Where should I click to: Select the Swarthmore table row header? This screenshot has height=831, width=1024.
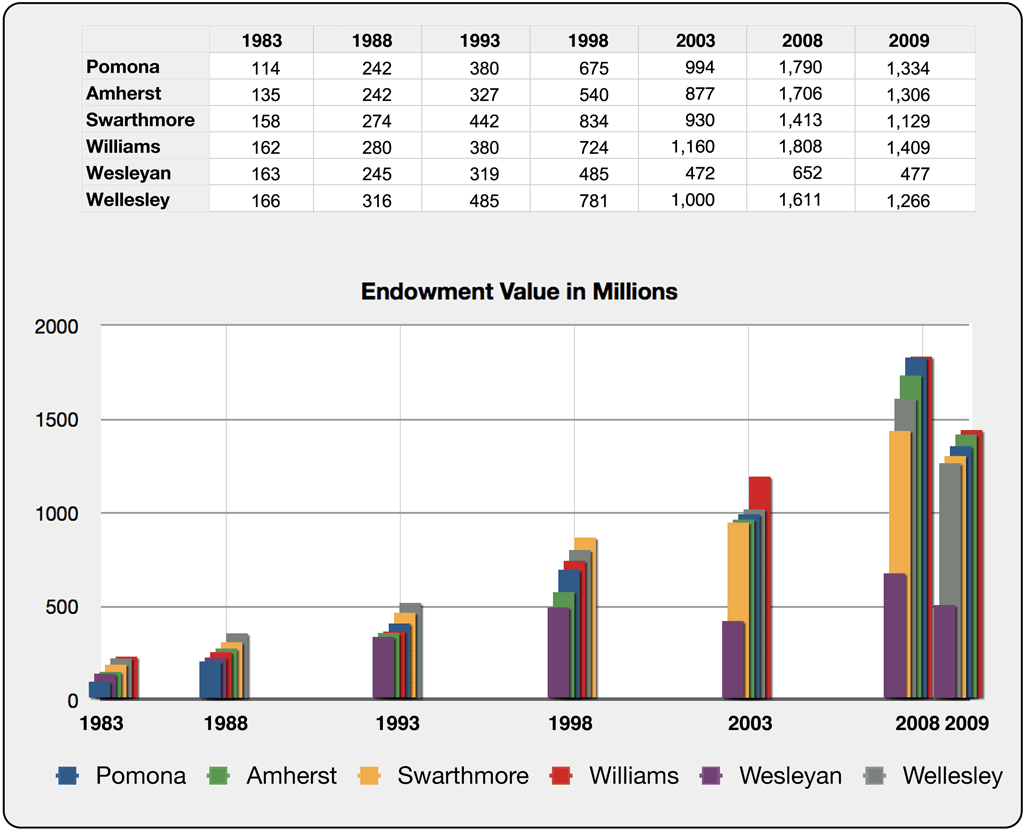tap(146, 120)
